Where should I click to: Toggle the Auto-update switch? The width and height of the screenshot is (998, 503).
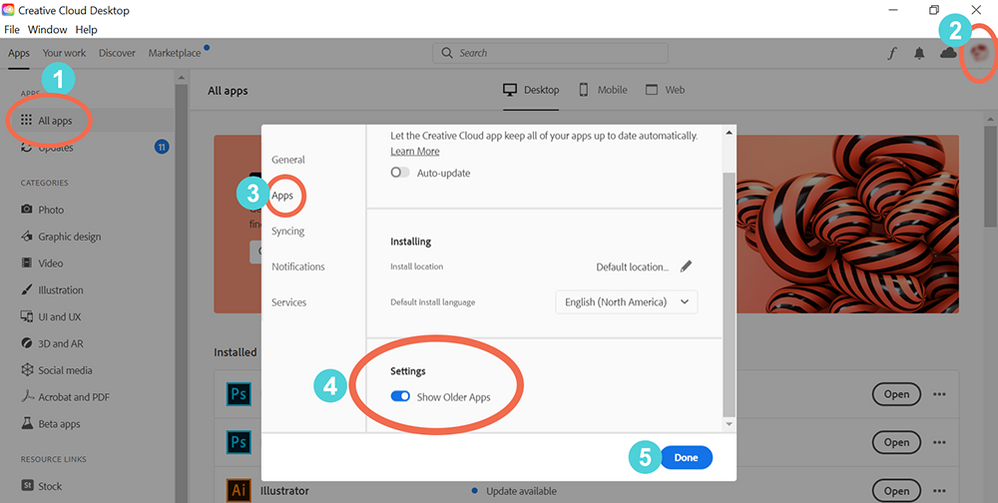pyautogui.click(x=400, y=173)
